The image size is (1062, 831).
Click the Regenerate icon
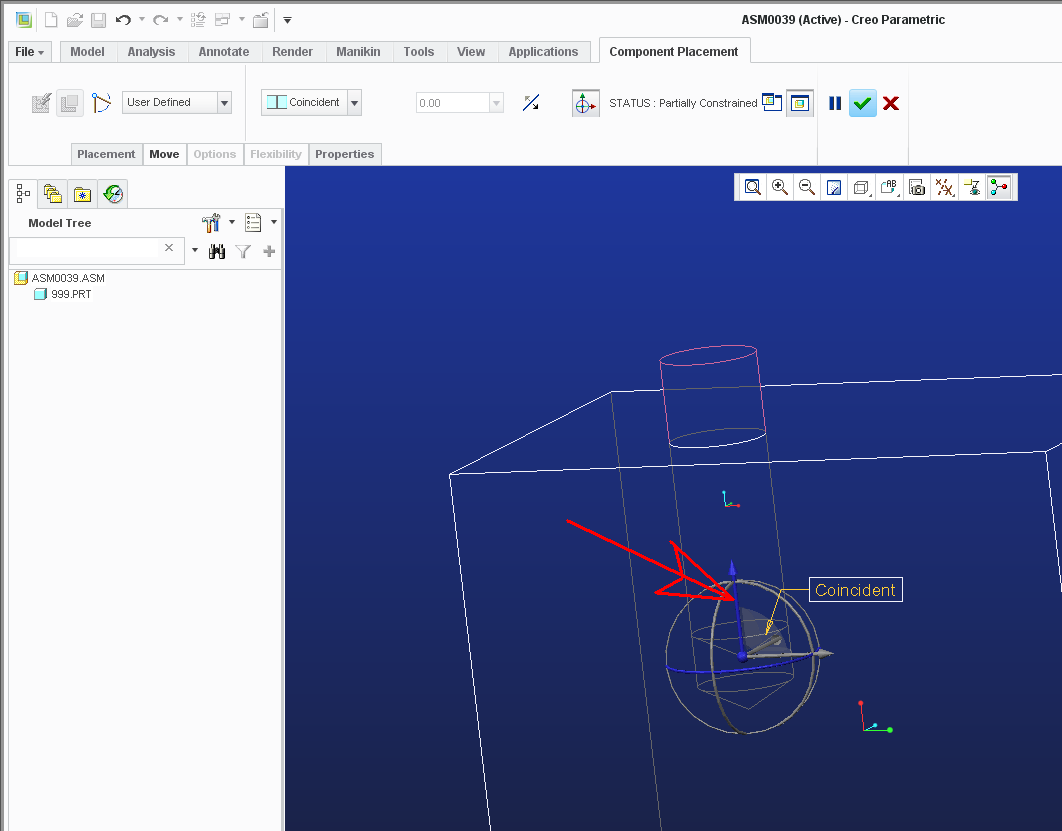pyautogui.click(x=198, y=20)
